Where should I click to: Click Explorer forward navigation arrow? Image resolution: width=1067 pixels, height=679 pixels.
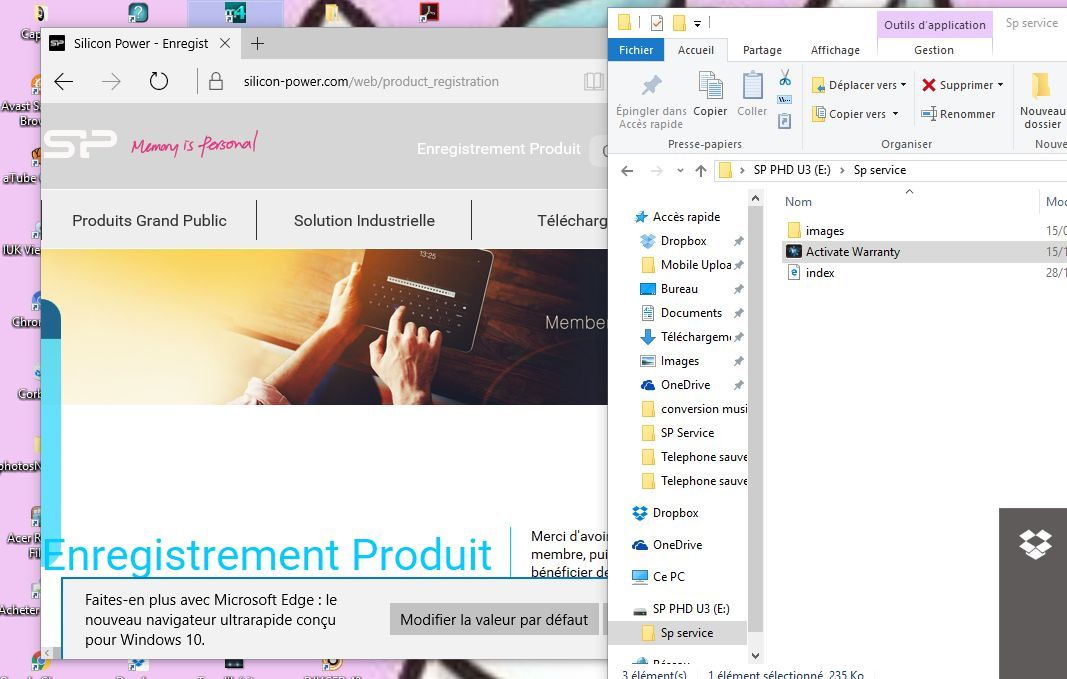657,171
